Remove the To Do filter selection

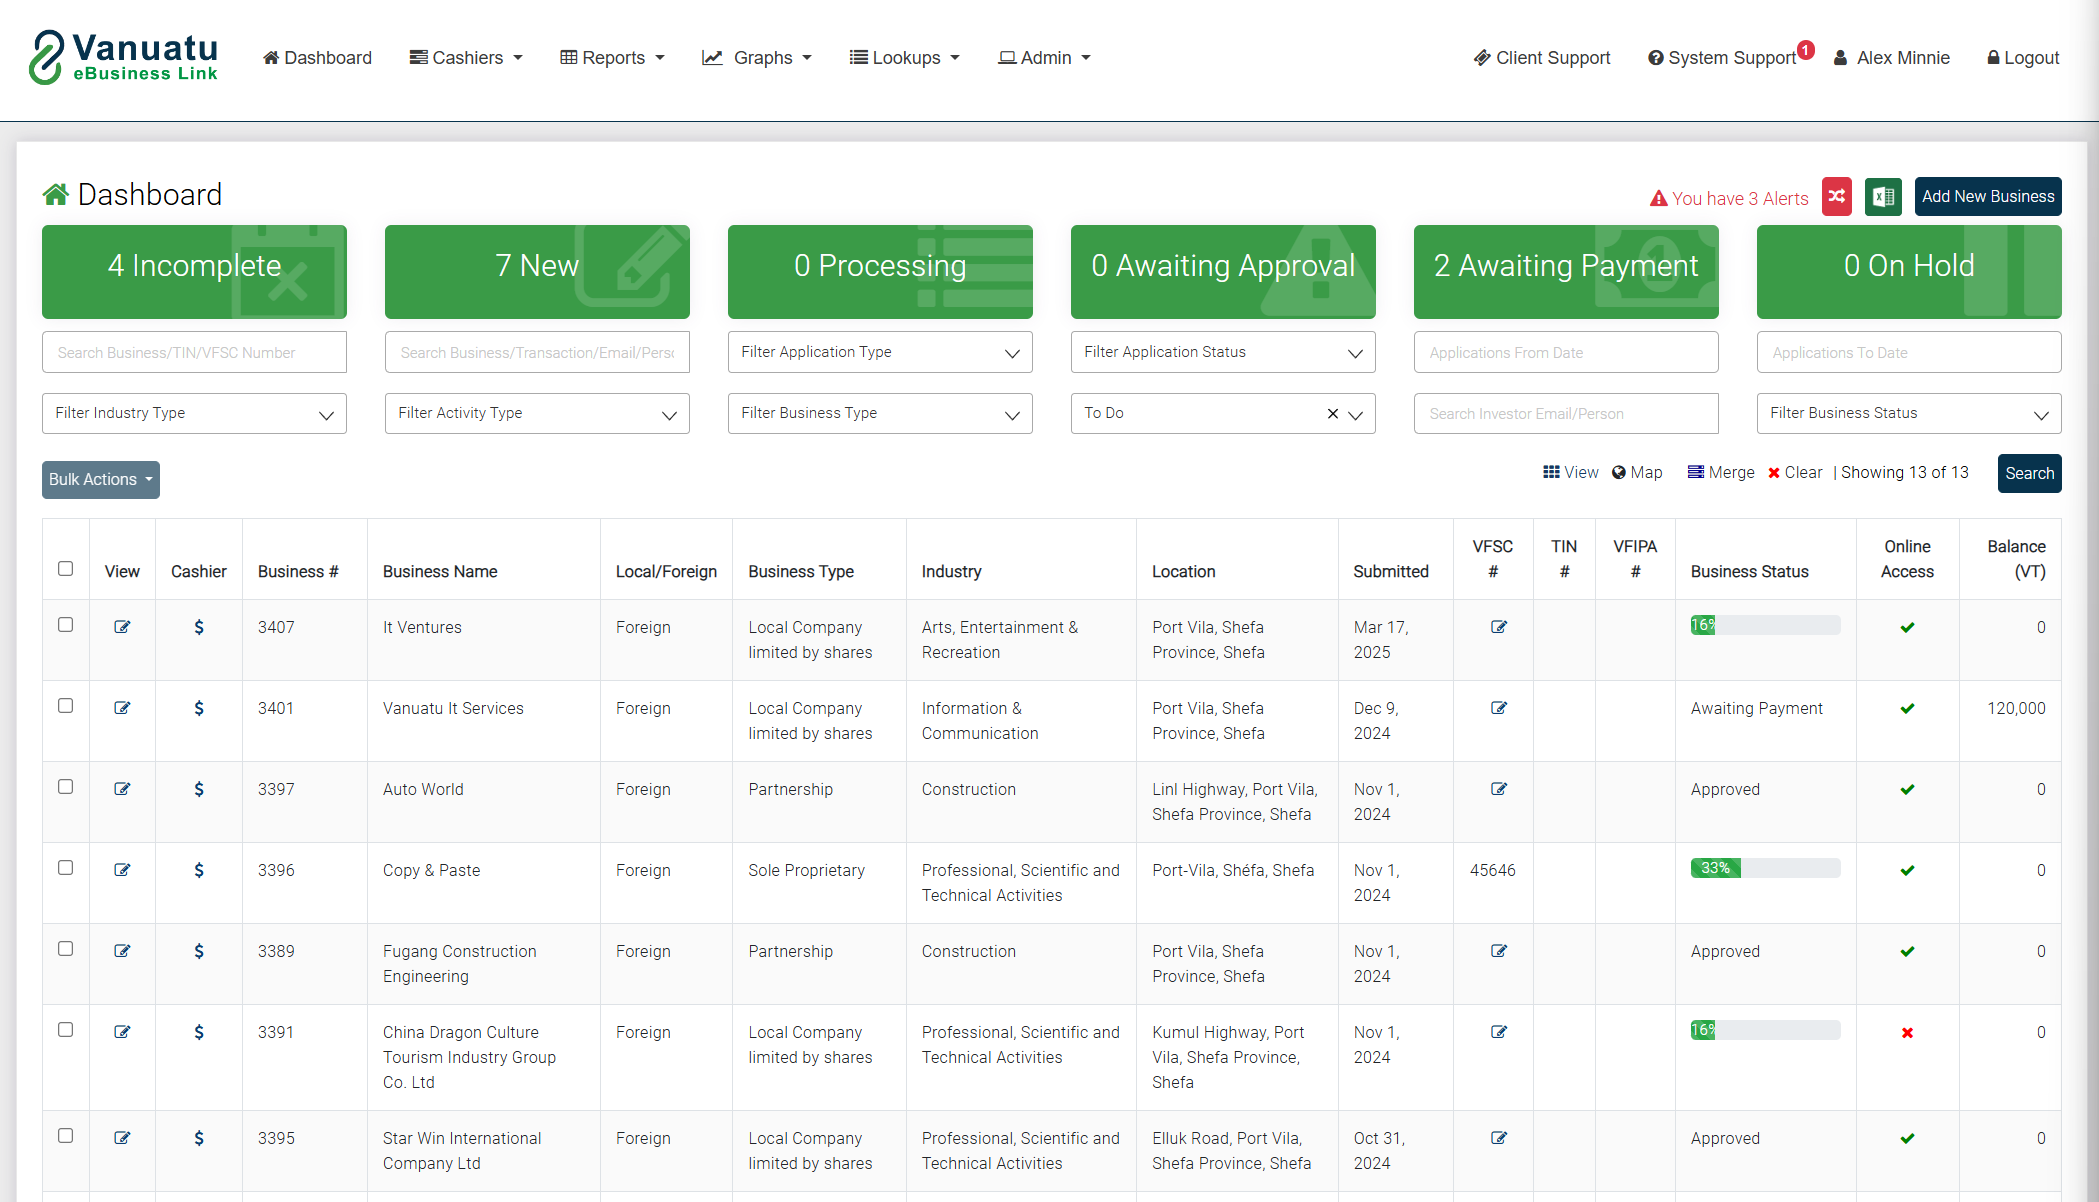point(1332,413)
